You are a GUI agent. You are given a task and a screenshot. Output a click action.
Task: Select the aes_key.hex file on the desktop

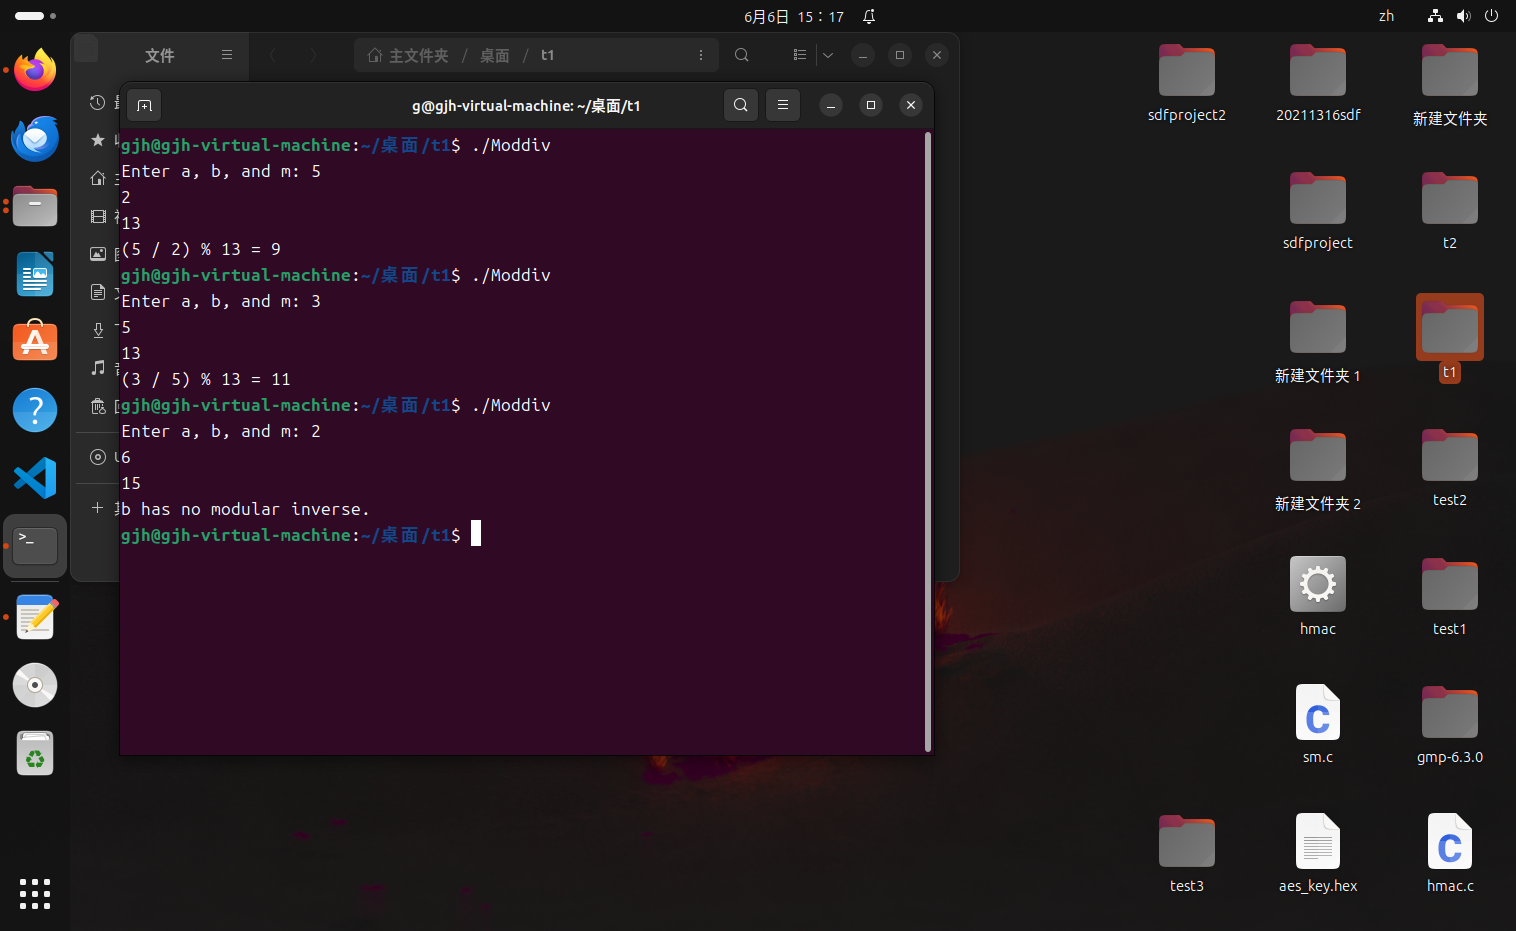pos(1318,854)
